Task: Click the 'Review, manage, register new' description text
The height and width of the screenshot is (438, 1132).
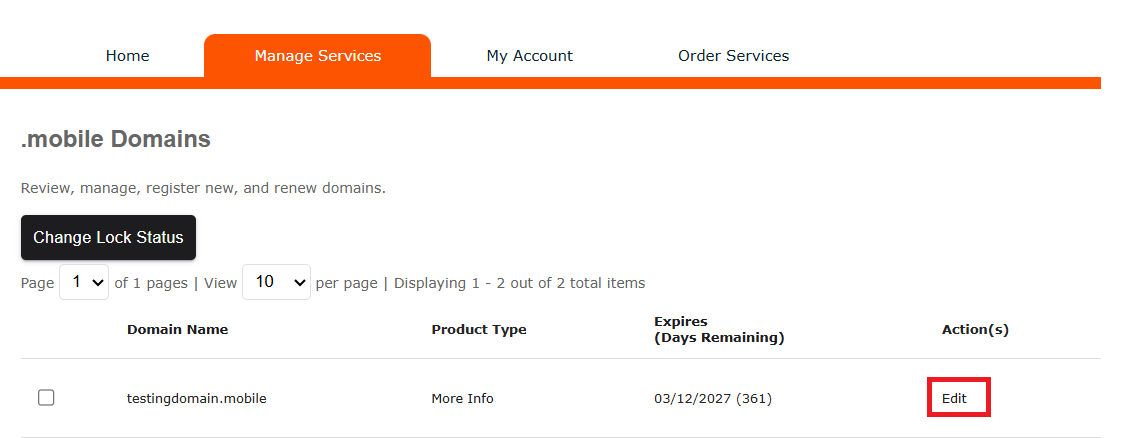Action: (202, 188)
